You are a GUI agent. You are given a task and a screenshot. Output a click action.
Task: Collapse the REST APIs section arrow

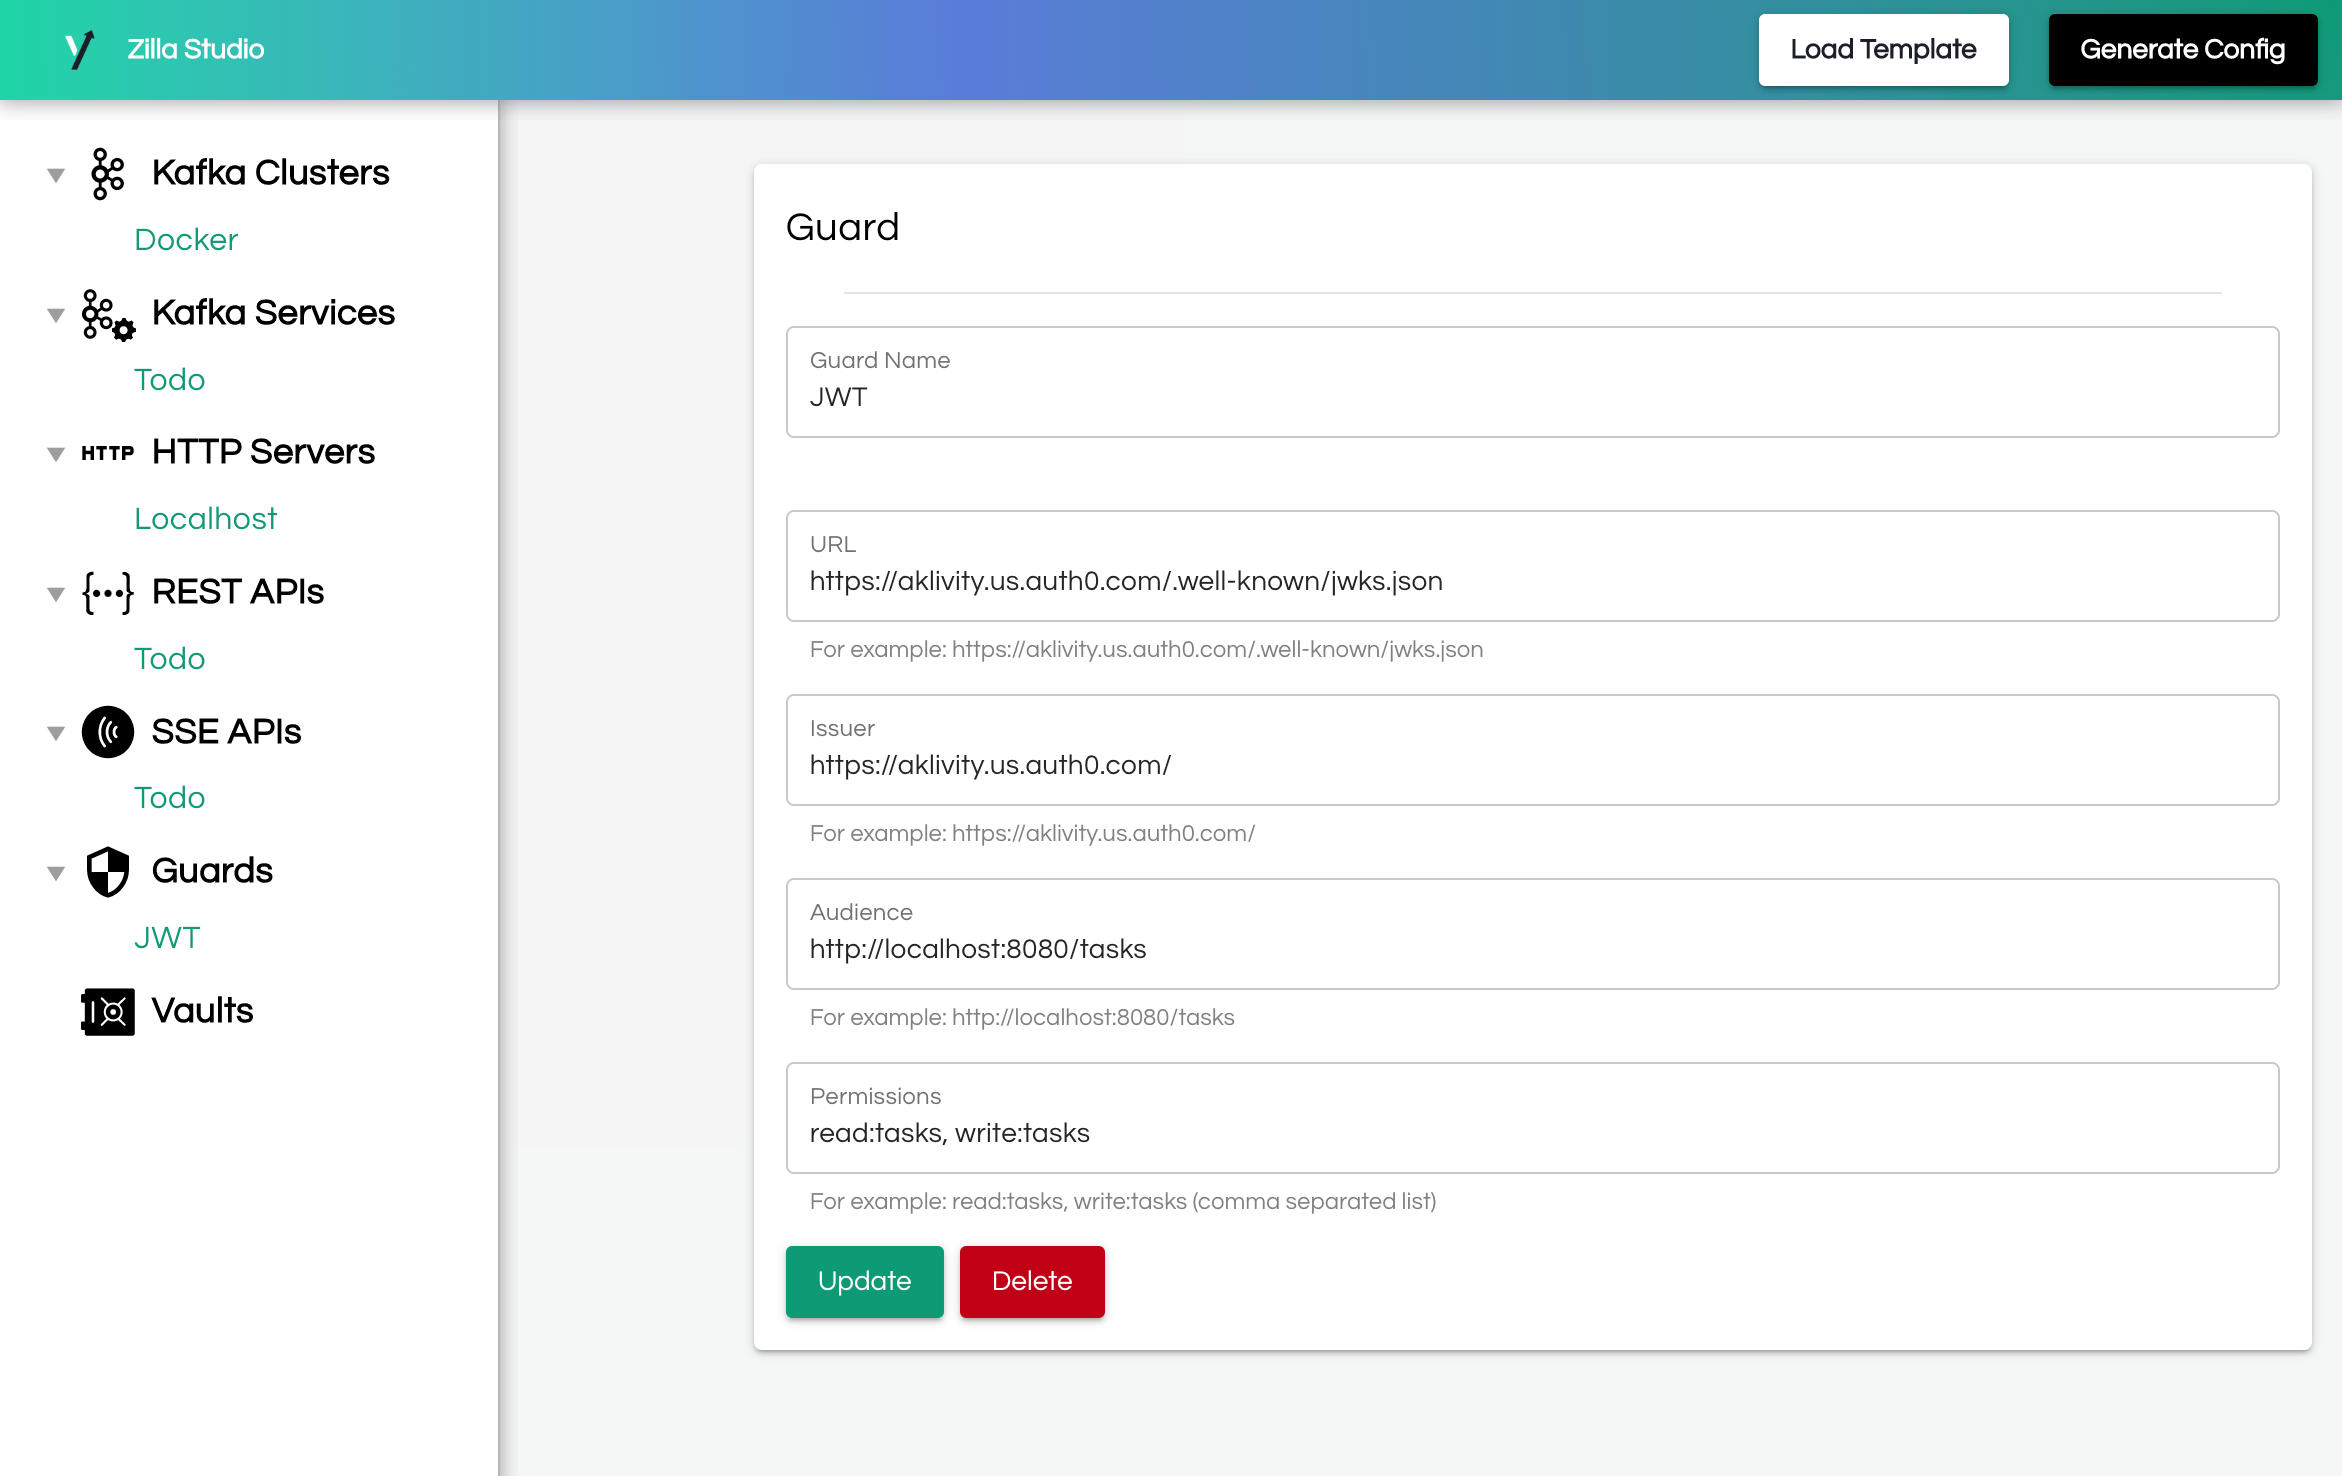56,594
